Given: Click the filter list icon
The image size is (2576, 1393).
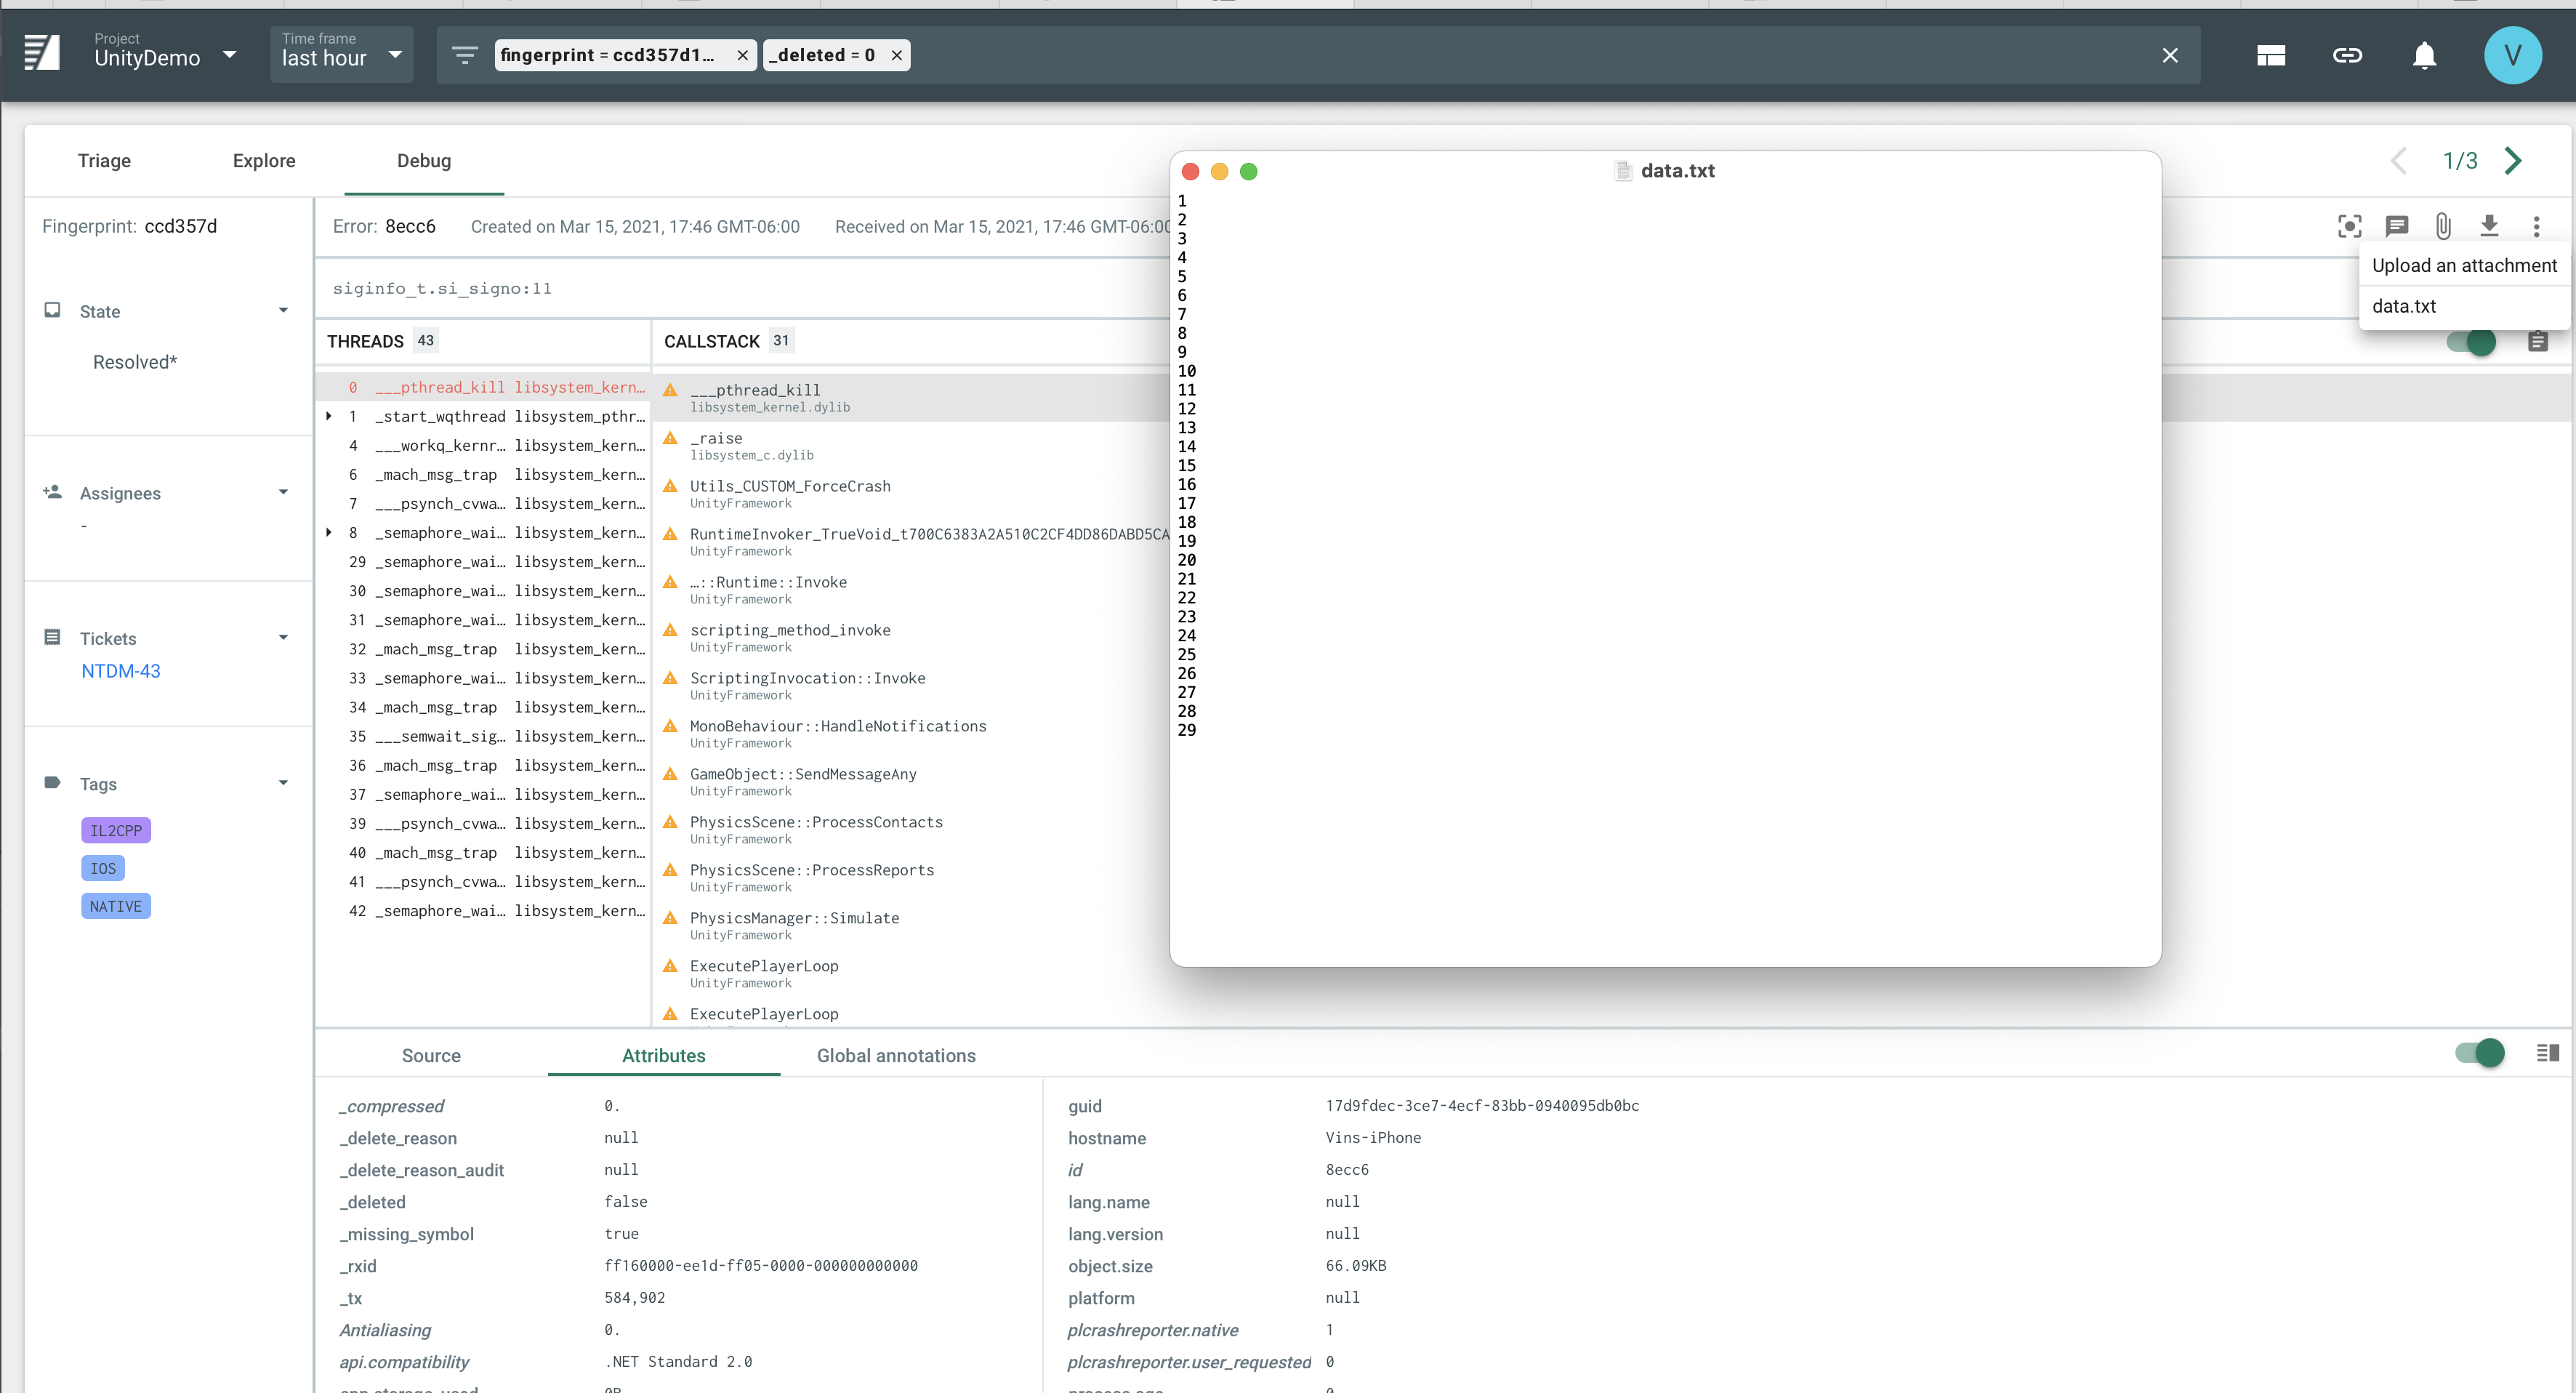Looking at the screenshot, I should pyautogui.click(x=464, y=55).
